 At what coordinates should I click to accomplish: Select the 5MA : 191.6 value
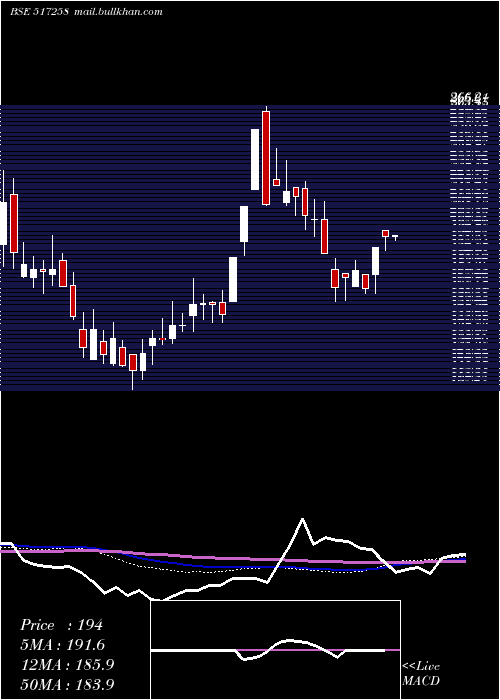pos(62,645)
